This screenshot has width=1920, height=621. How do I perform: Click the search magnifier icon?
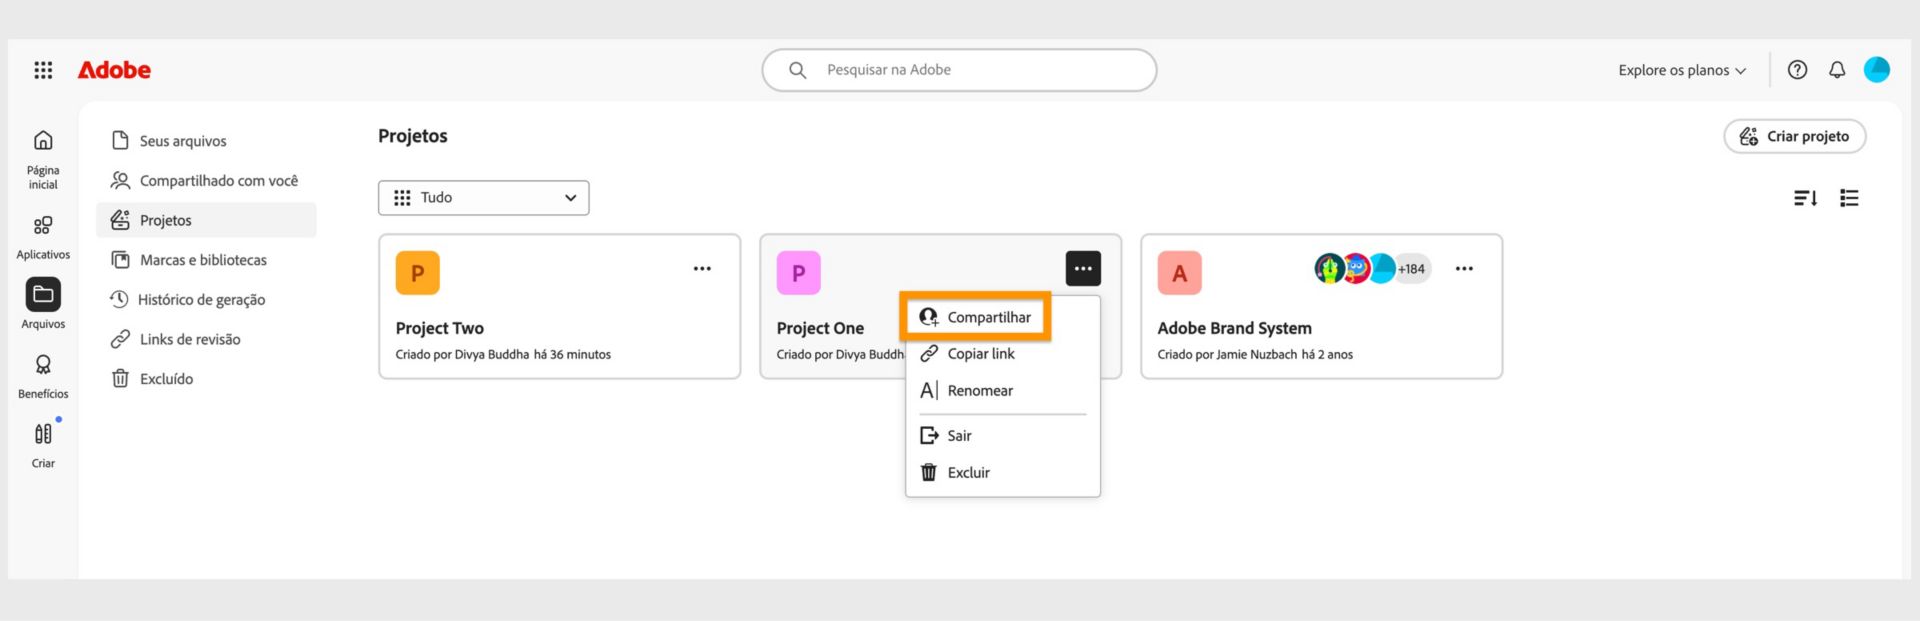pos(797,70)
